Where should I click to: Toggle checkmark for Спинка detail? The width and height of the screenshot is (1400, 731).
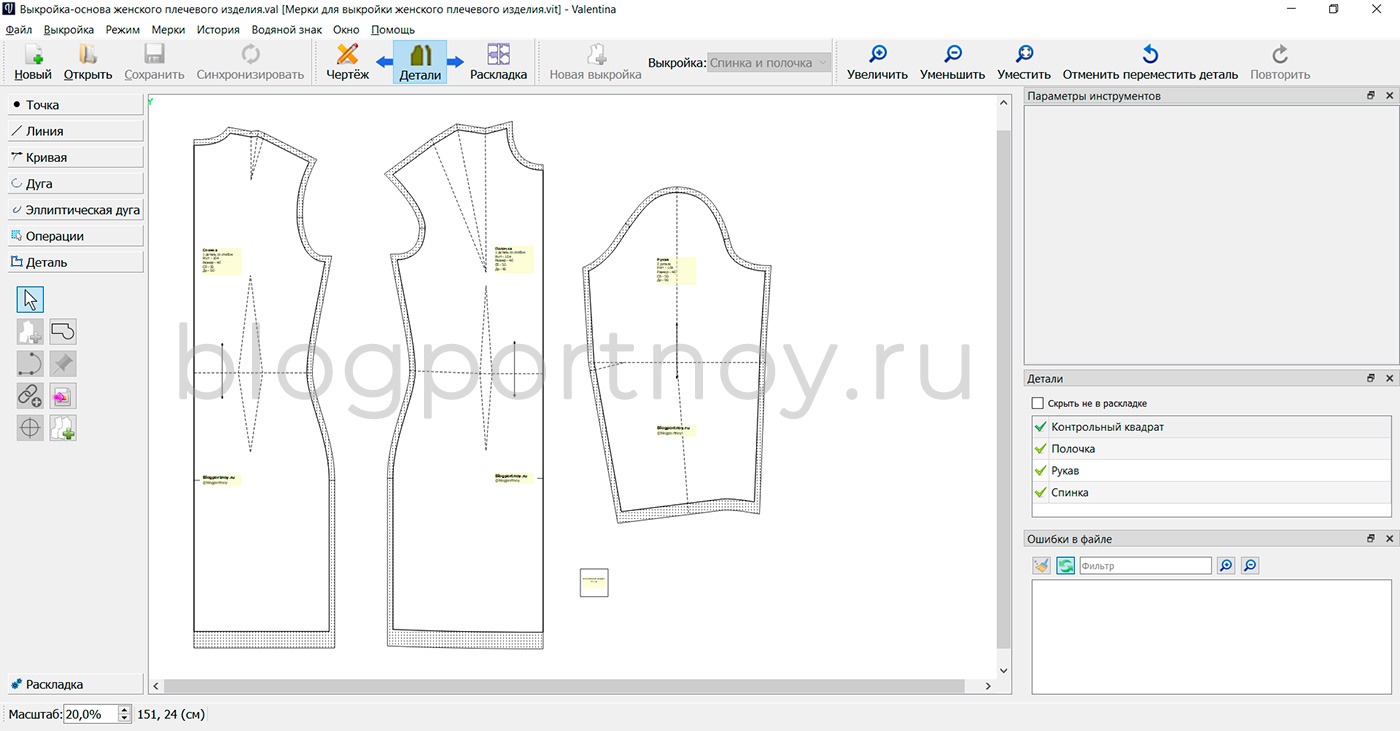(1041, 493)
